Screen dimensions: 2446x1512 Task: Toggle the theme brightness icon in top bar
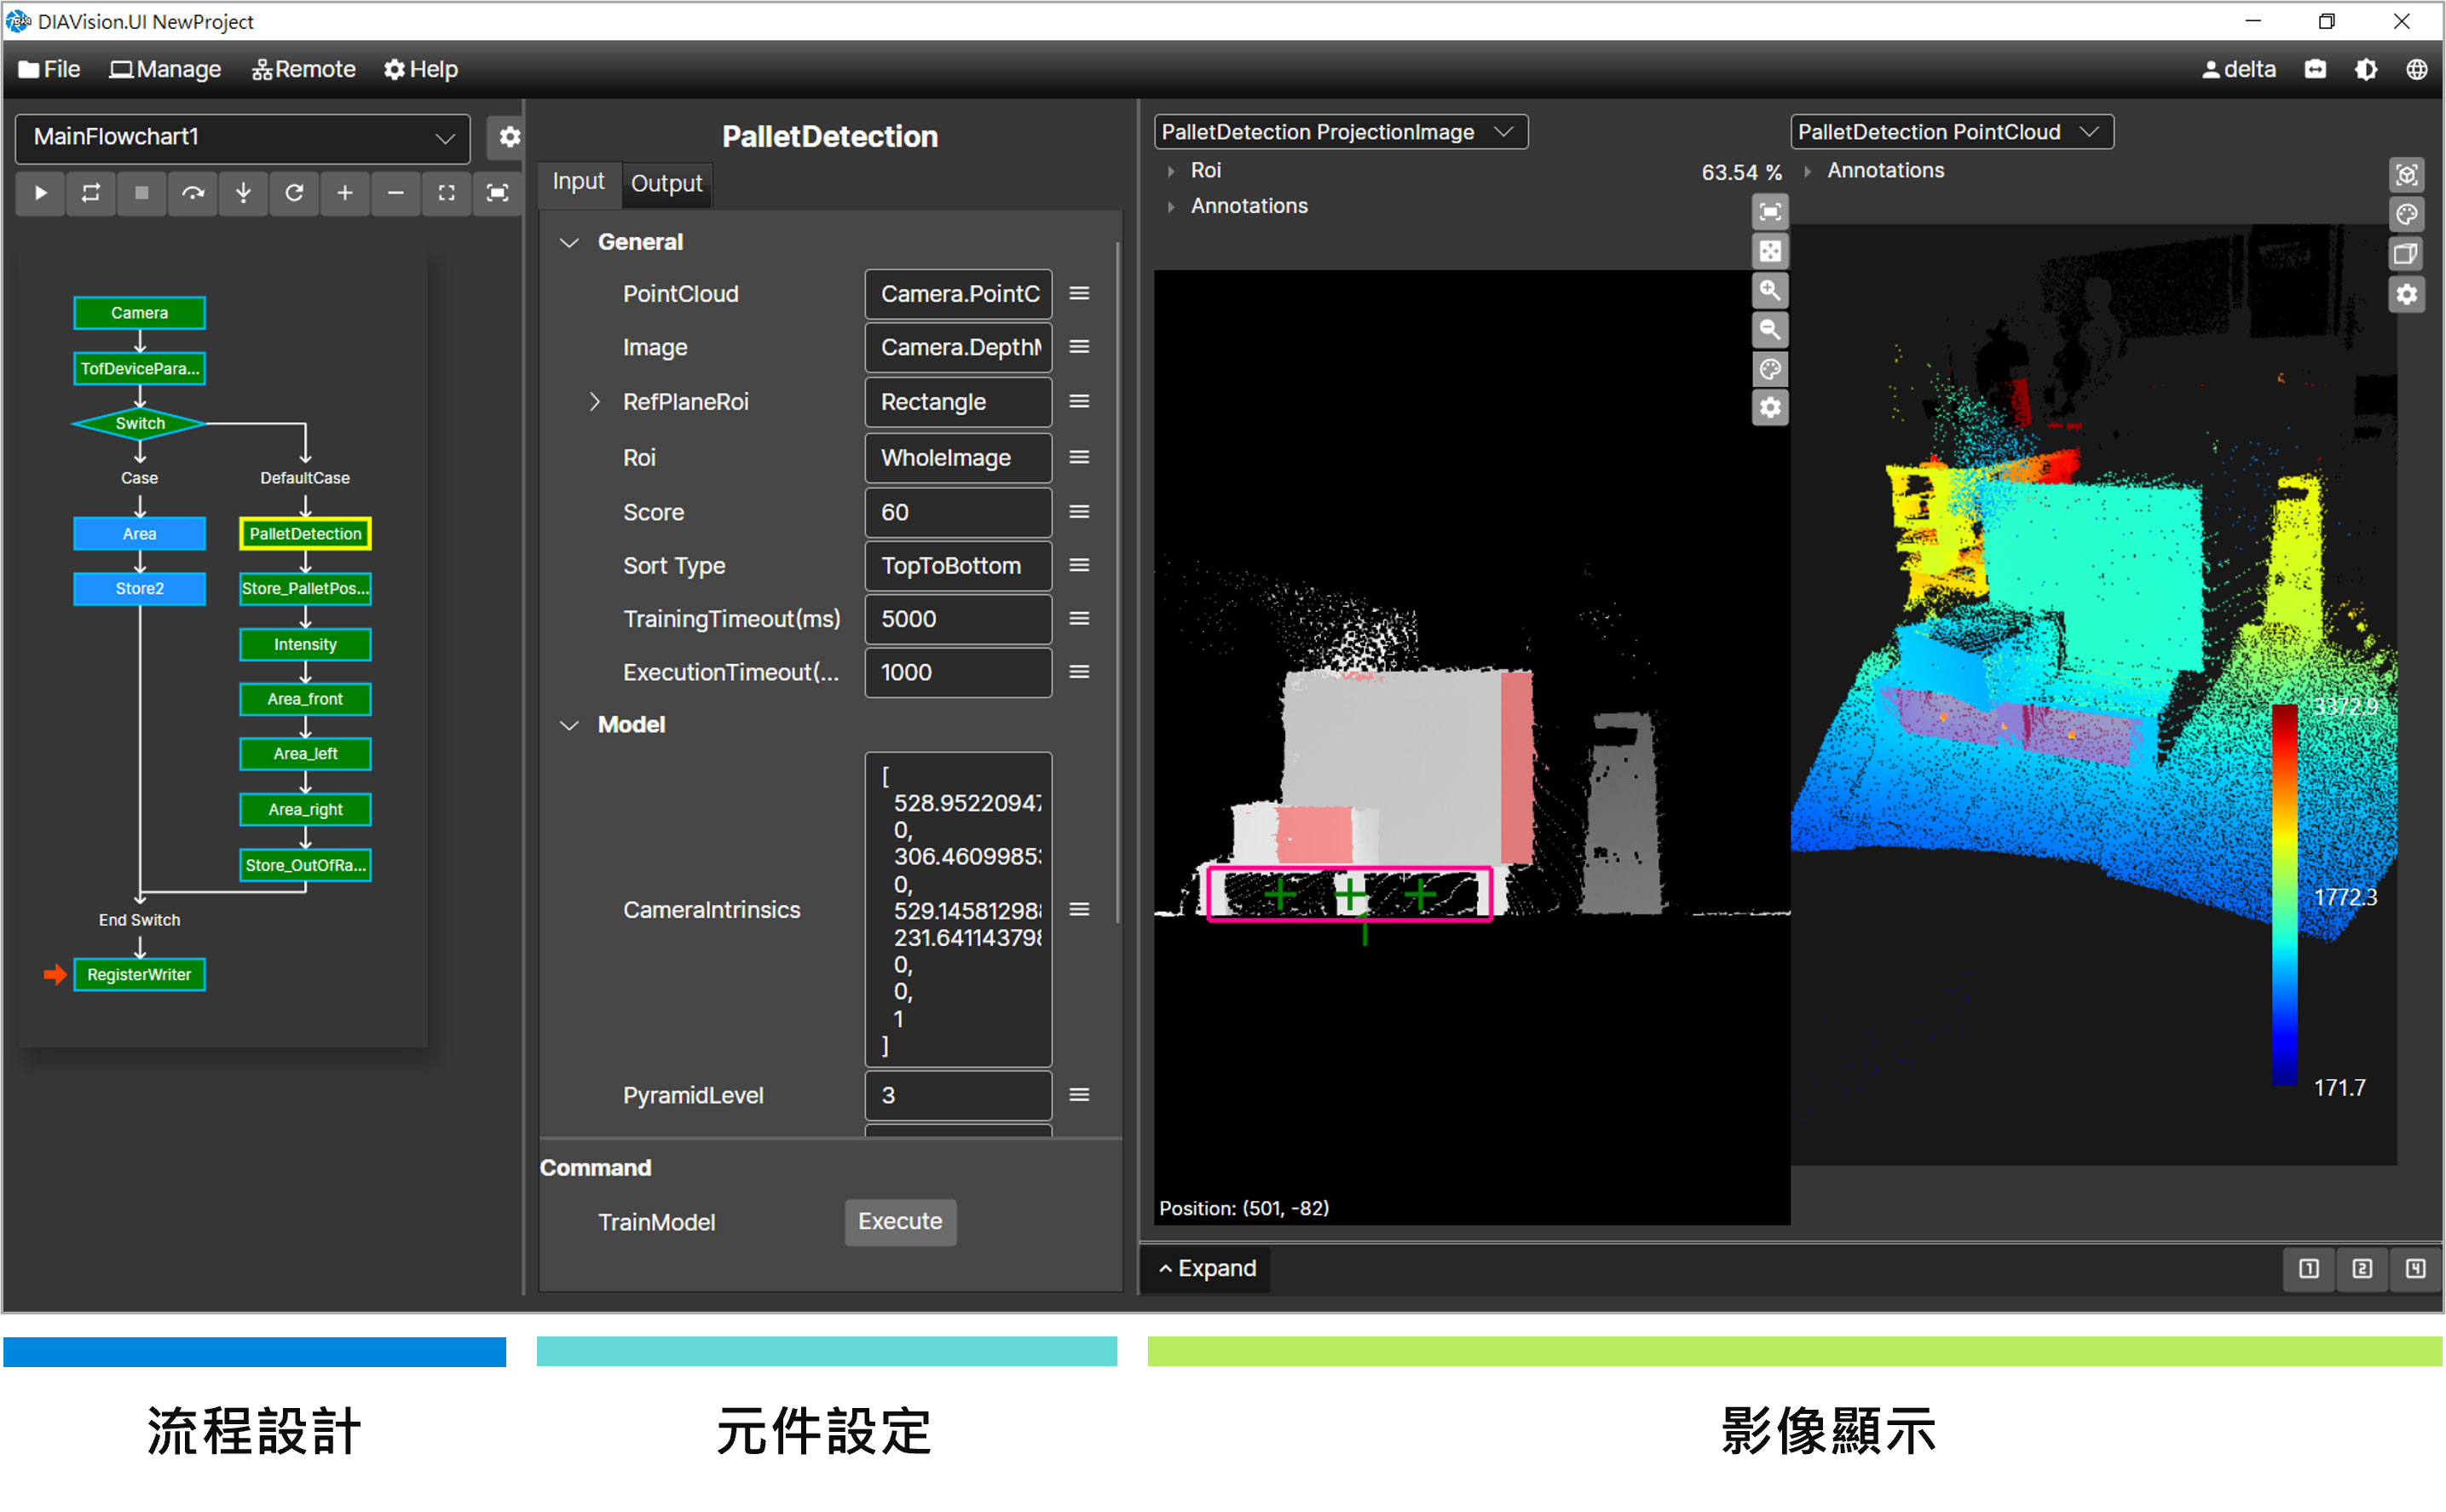tap(2366, 69)
